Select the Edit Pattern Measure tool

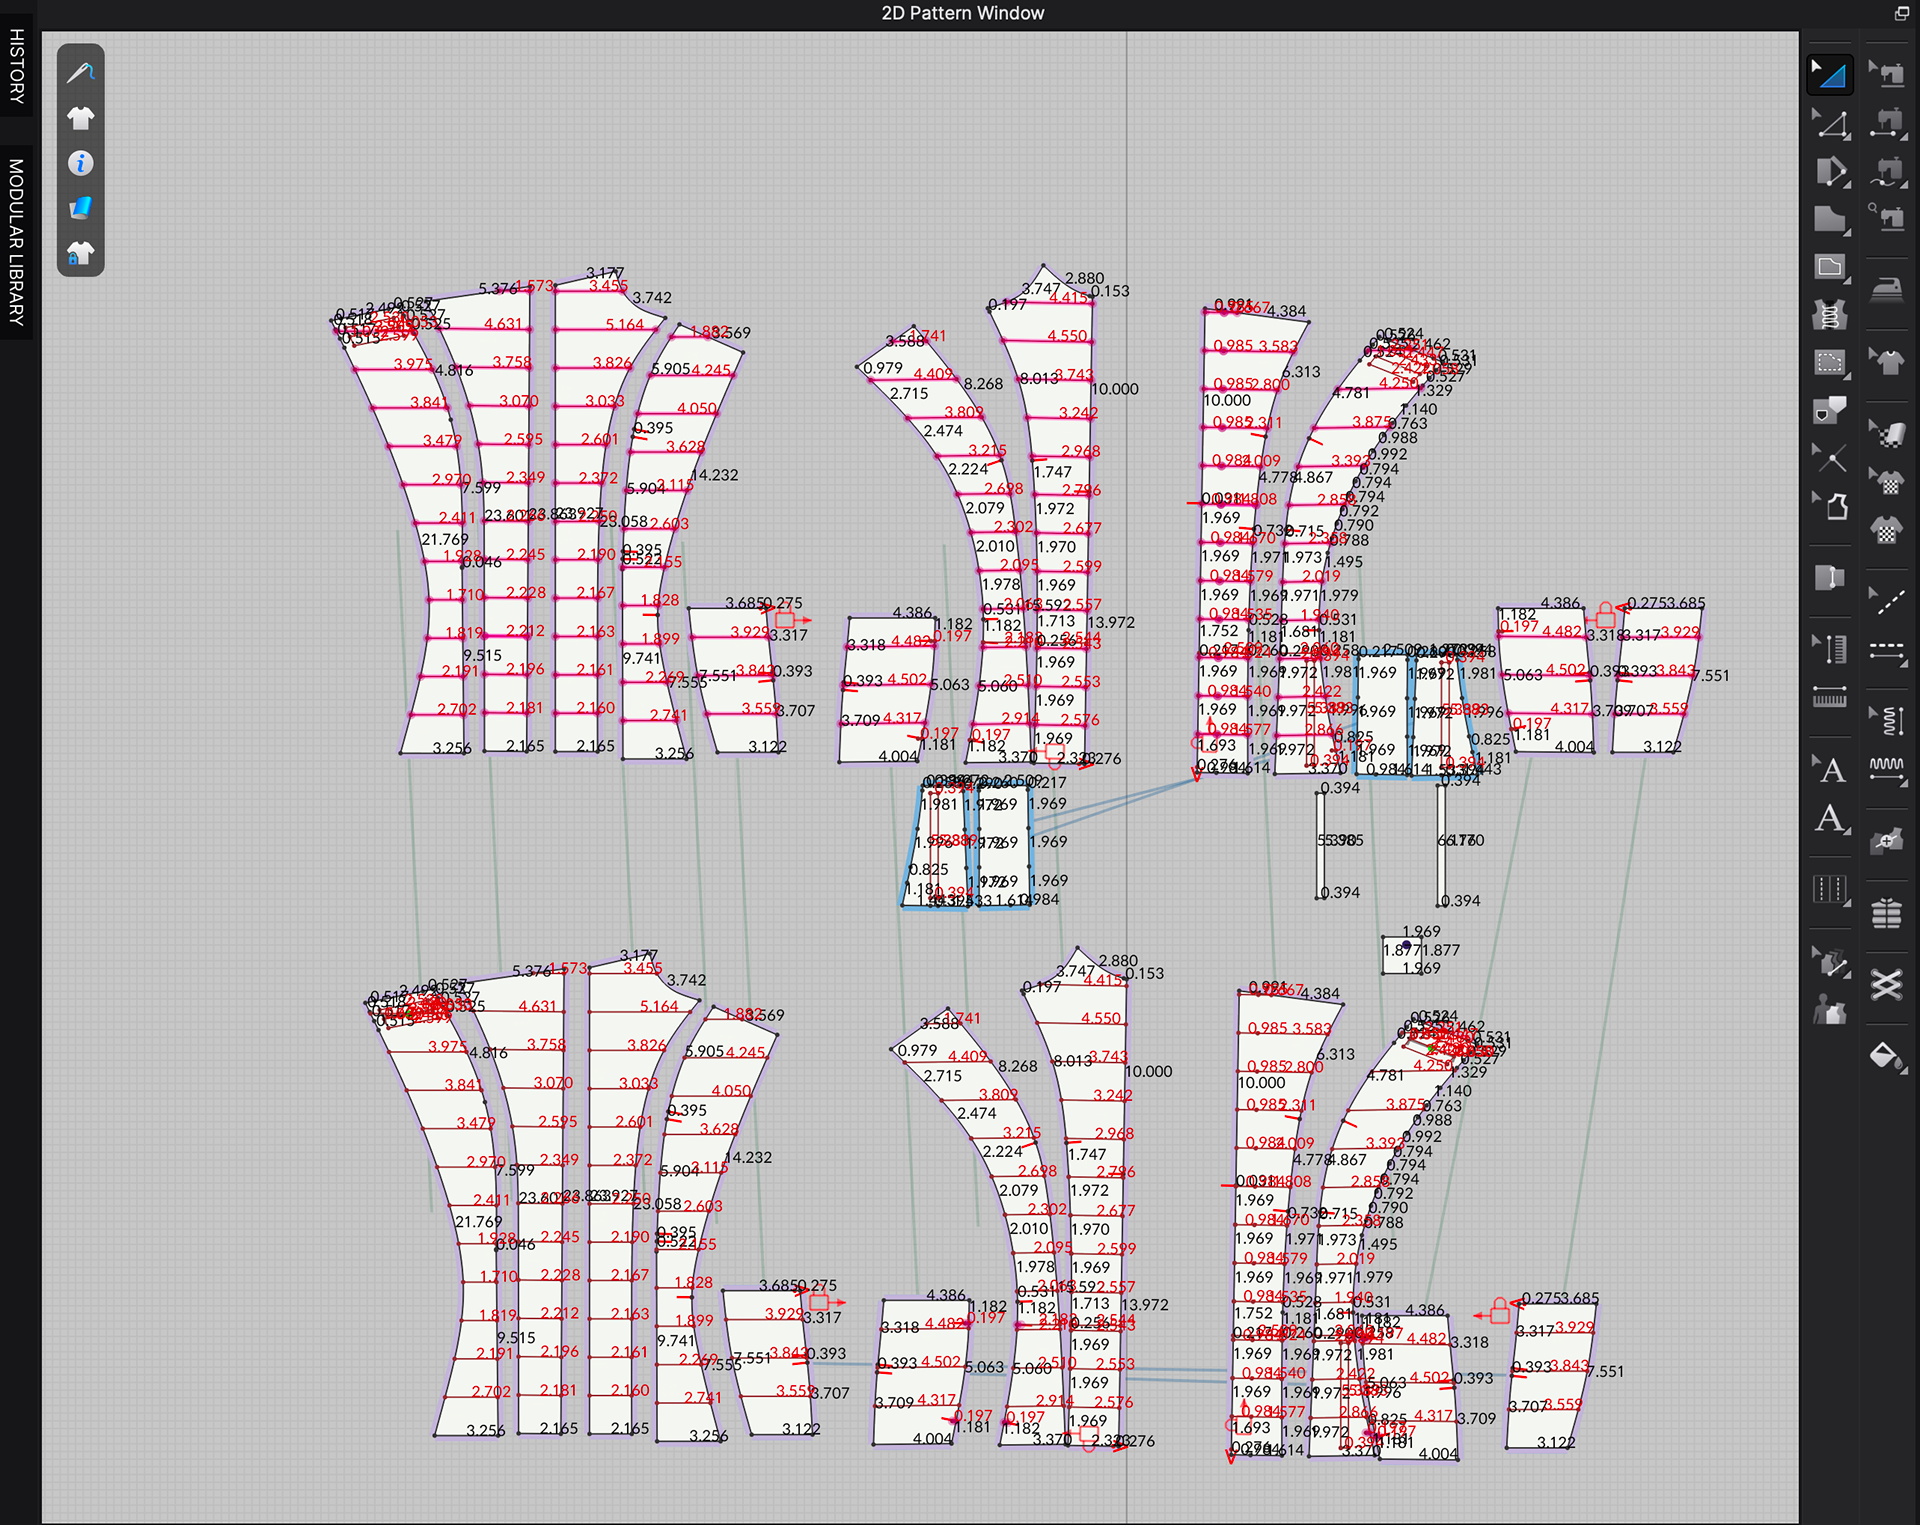(1832, 650)
